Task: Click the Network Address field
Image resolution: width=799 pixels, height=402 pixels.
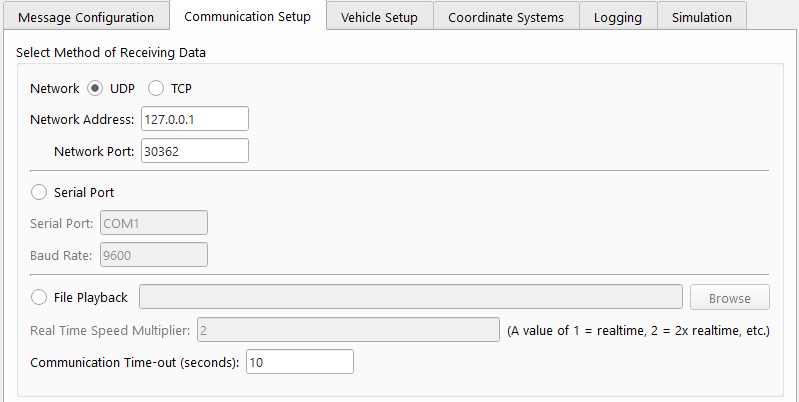Action: (x=194, y=119)
